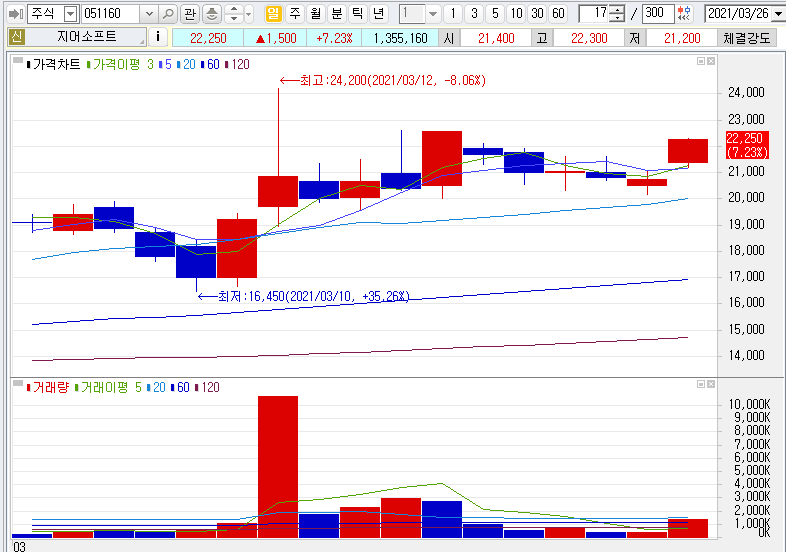Click the total candles field showing 300
This screenshot has width=786, height=552.
[658, 14]
